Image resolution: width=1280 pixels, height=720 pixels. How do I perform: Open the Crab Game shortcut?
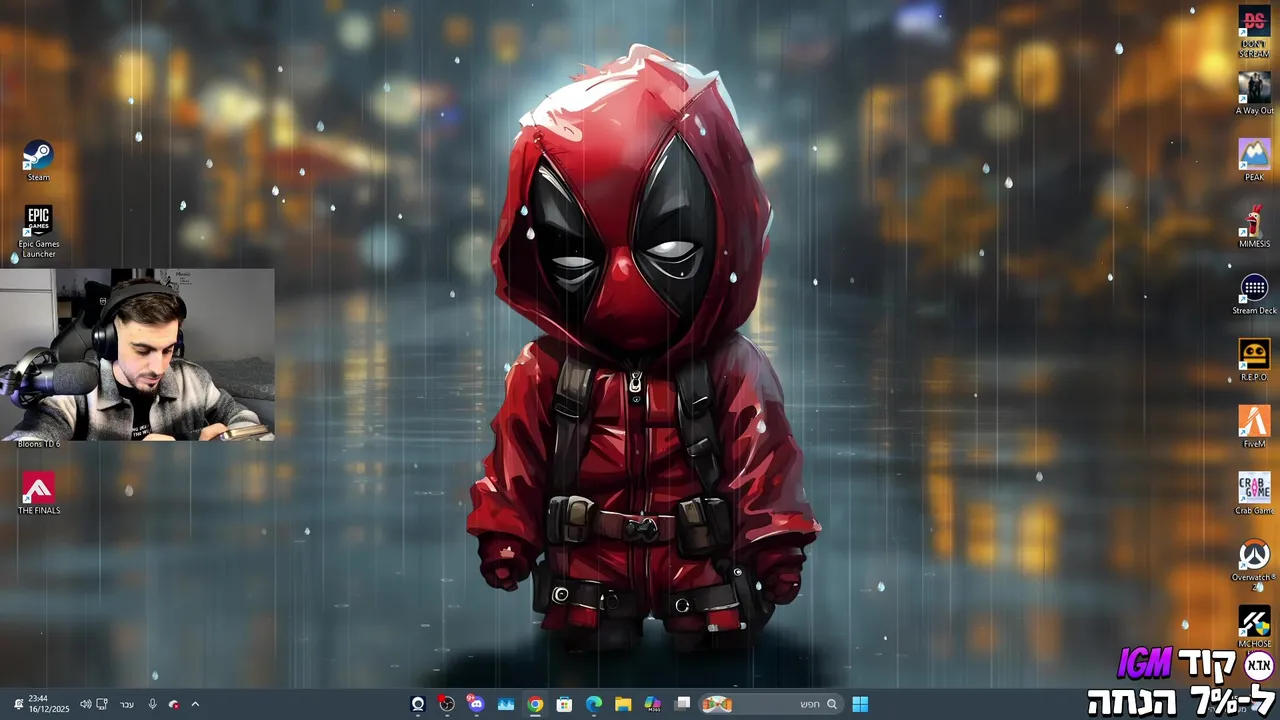coord(1254,494)
